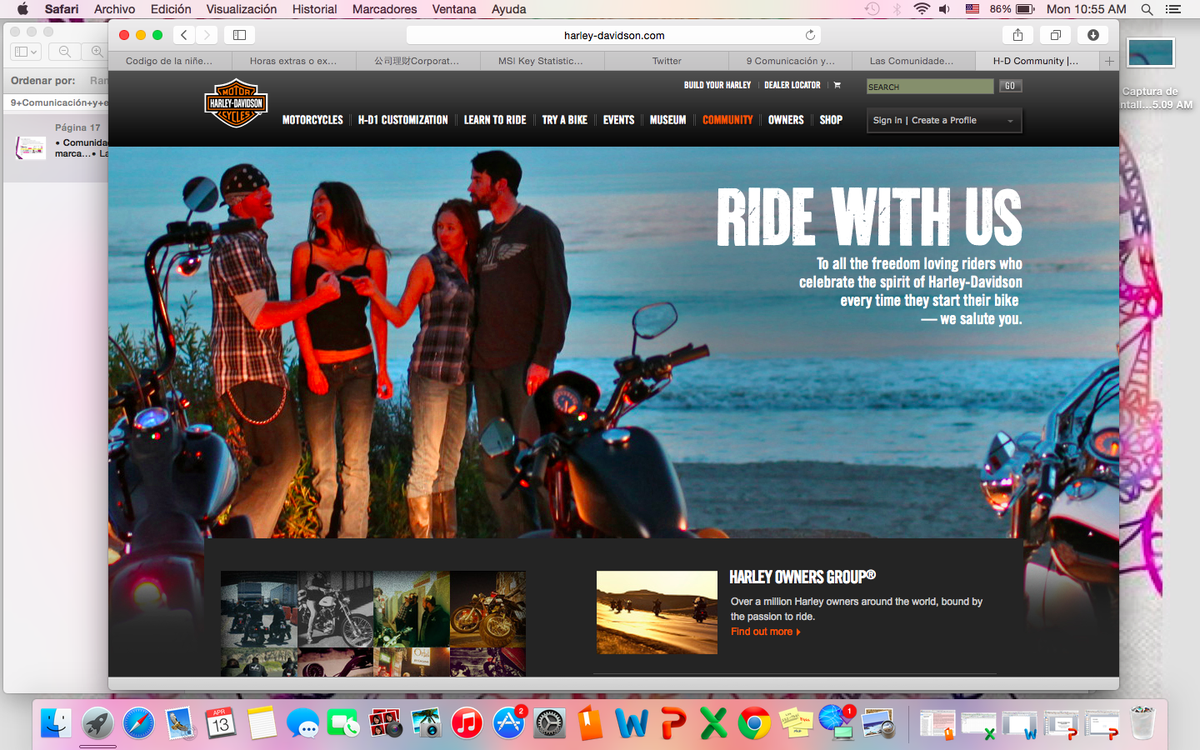Open the TRY A BIKE page
This screenshot has width=1200, height=750.
coord(565,120)
